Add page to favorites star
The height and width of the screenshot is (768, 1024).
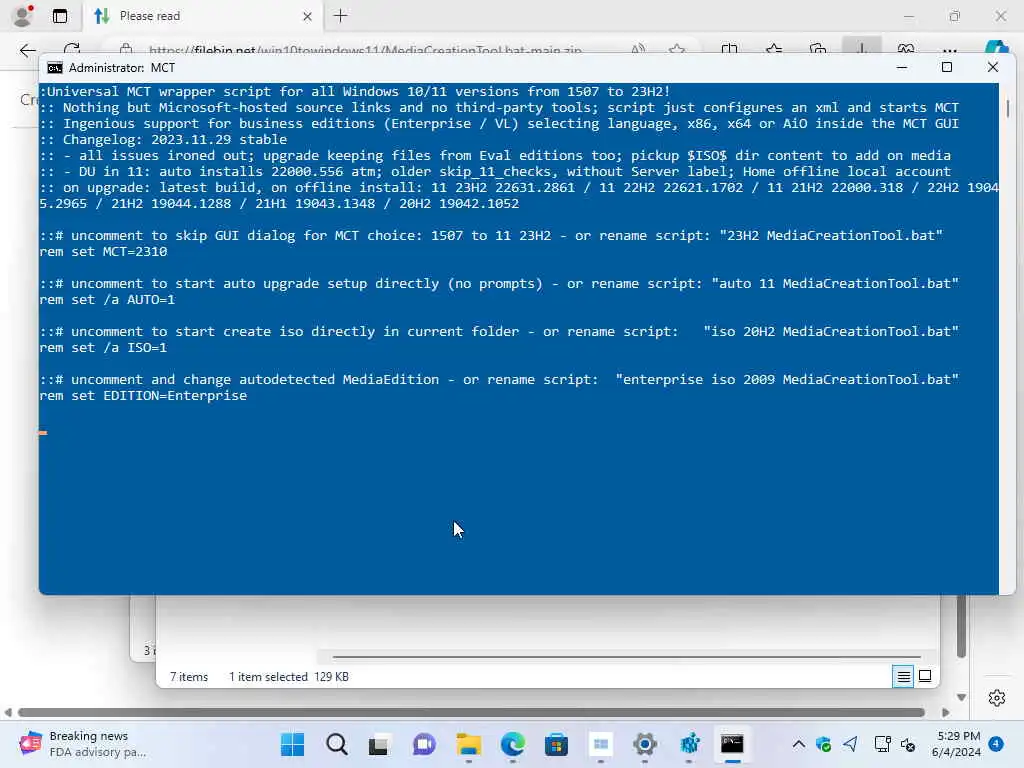(x=677, y=50)
